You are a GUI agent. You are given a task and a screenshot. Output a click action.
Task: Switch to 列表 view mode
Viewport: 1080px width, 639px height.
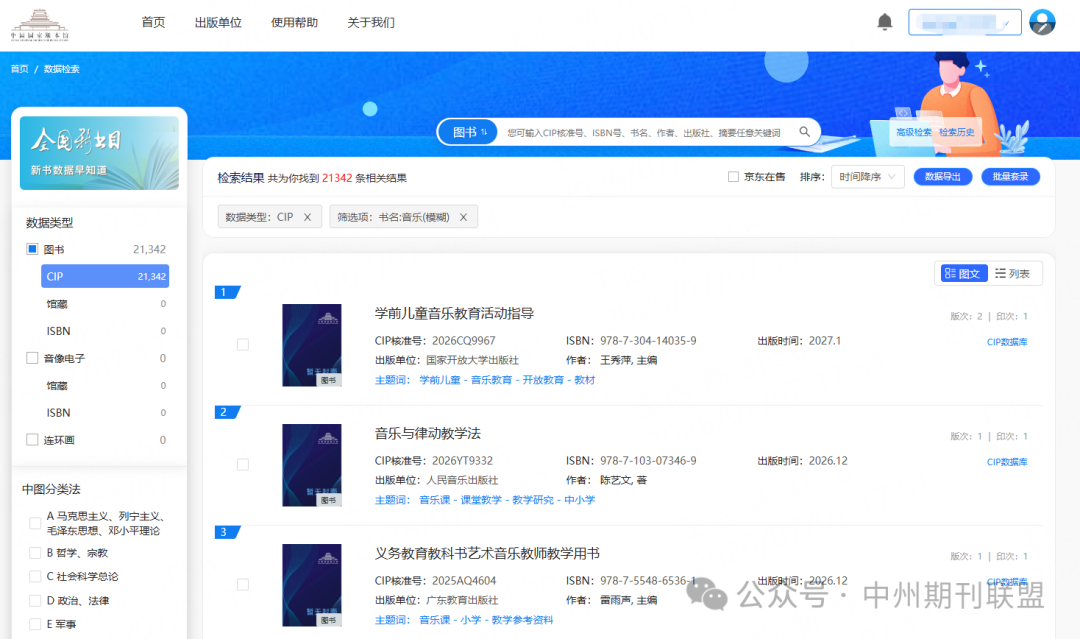click(x=1012, y=273)
